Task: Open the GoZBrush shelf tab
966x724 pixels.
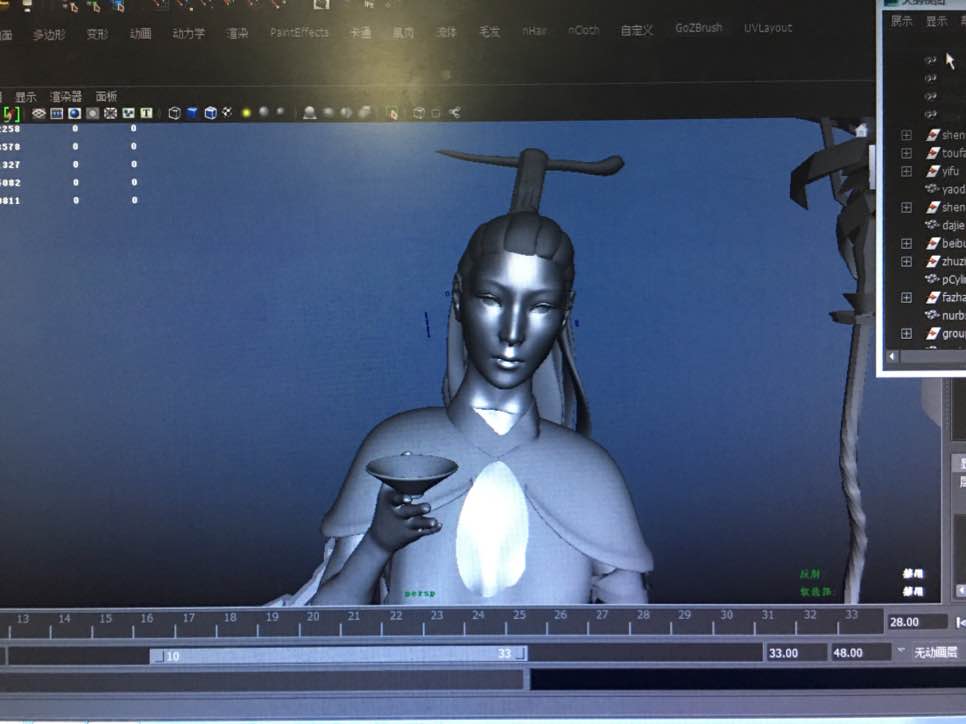Action: click(x=699, y=28)
